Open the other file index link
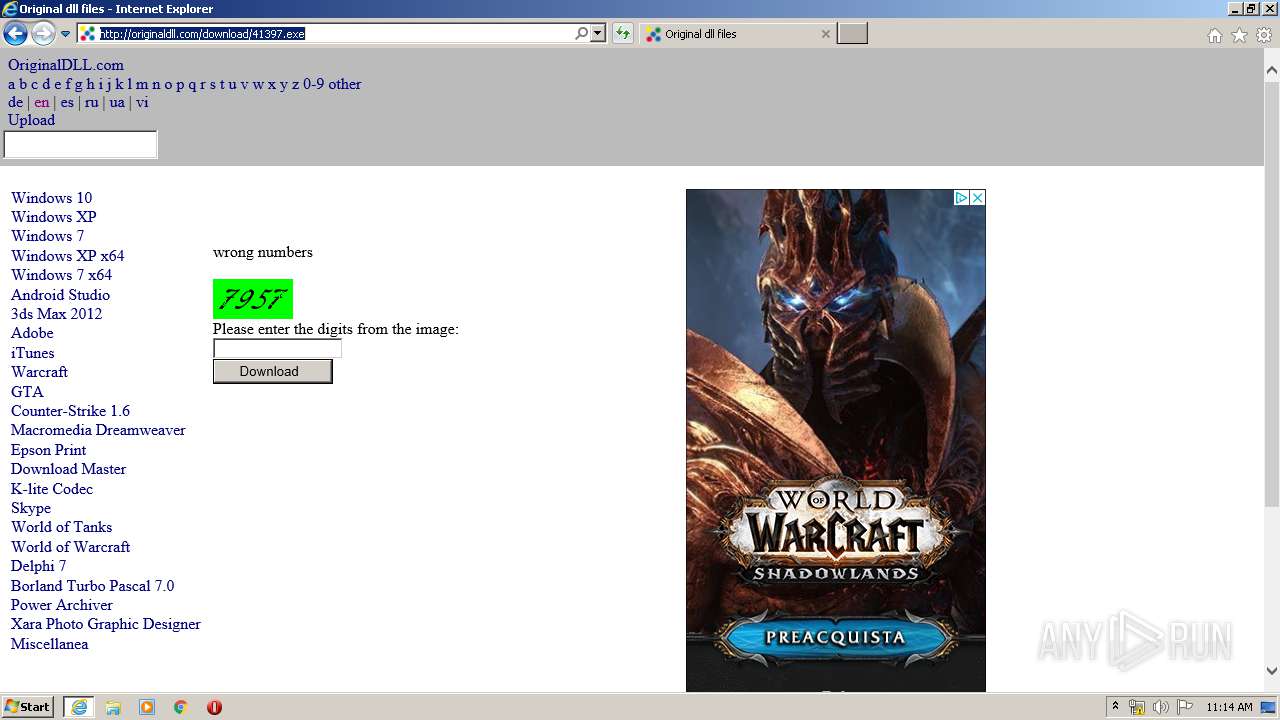The image size is (1280, 720). point(345,84)
